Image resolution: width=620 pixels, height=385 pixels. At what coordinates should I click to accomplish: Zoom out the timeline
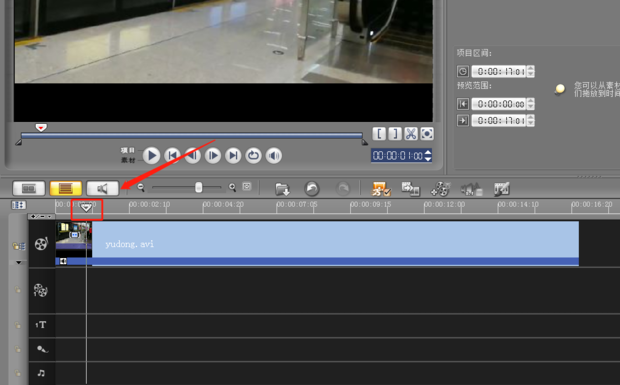[141, 187]
